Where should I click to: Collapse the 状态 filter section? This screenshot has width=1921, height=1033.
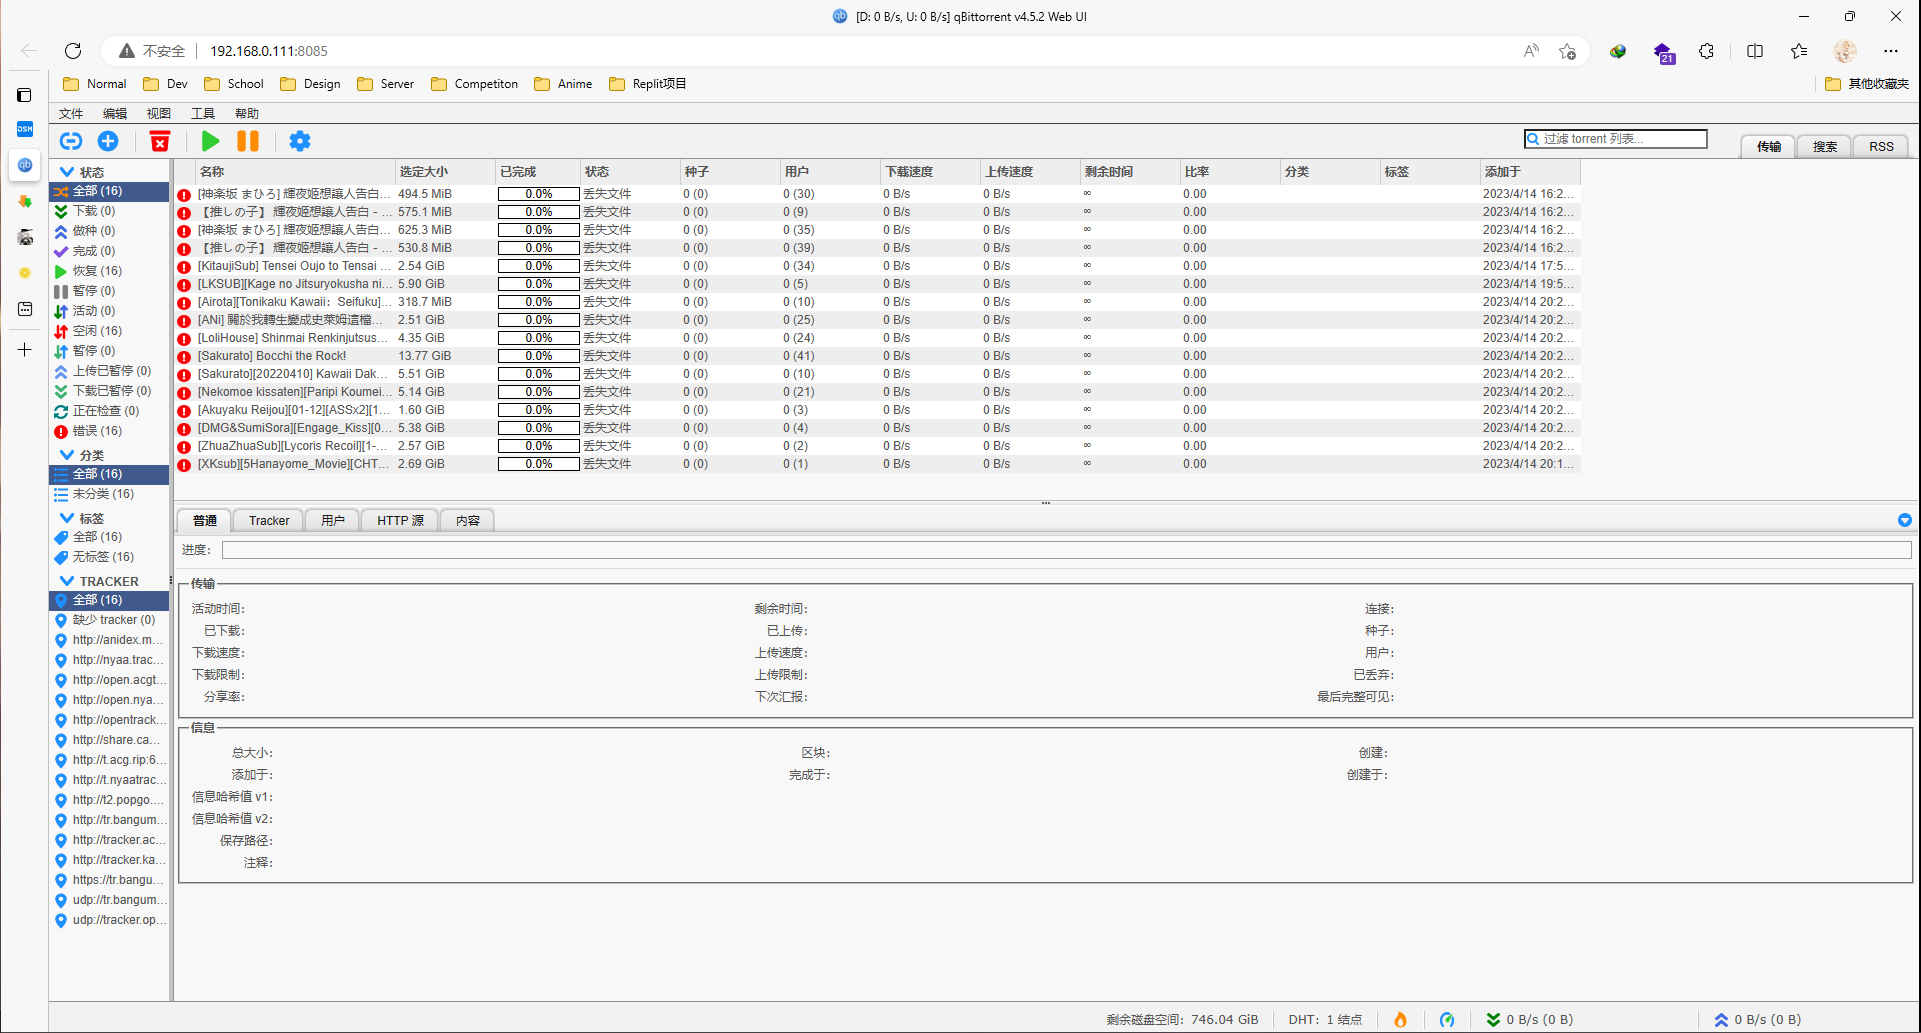(67, 172)
